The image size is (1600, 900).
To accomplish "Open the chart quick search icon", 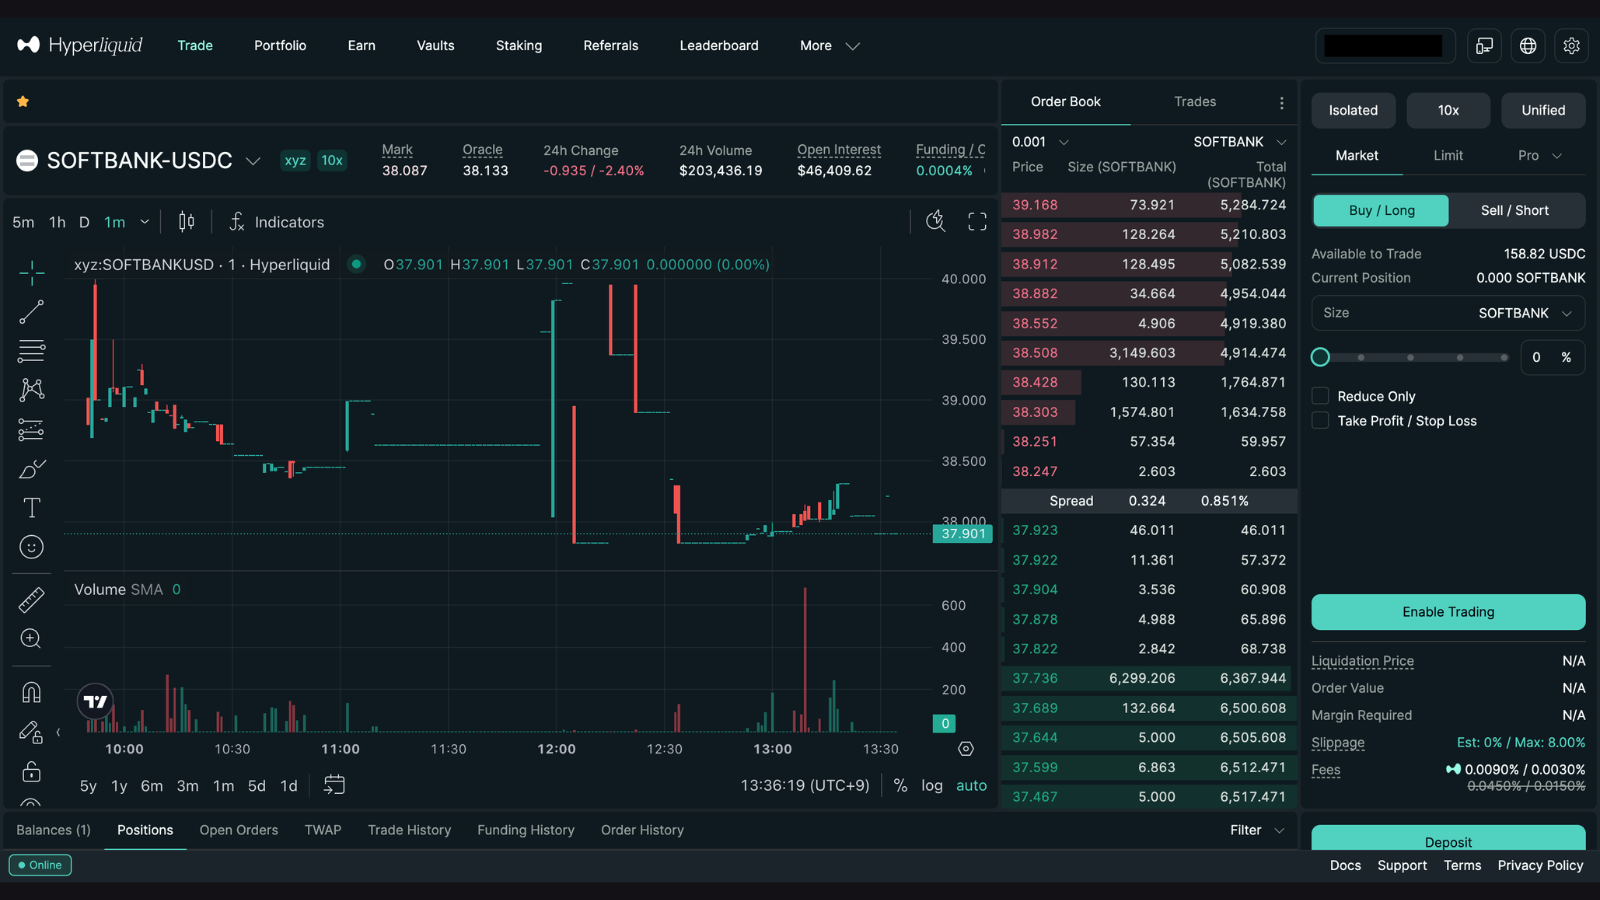I will (935, 222).
